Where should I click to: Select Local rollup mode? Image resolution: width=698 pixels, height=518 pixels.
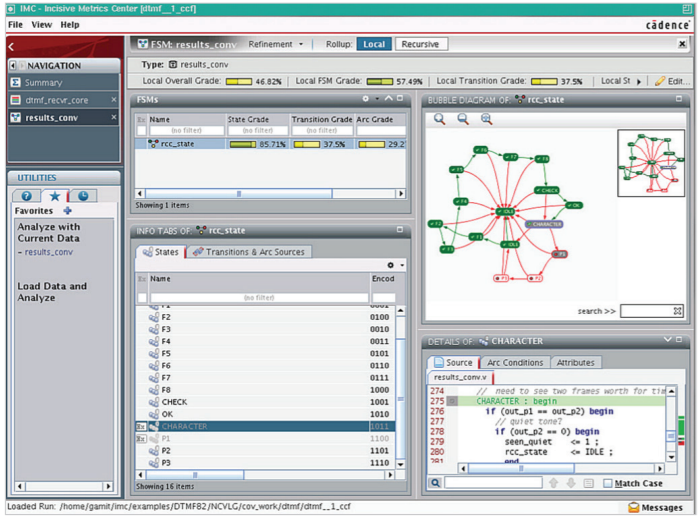374,44
